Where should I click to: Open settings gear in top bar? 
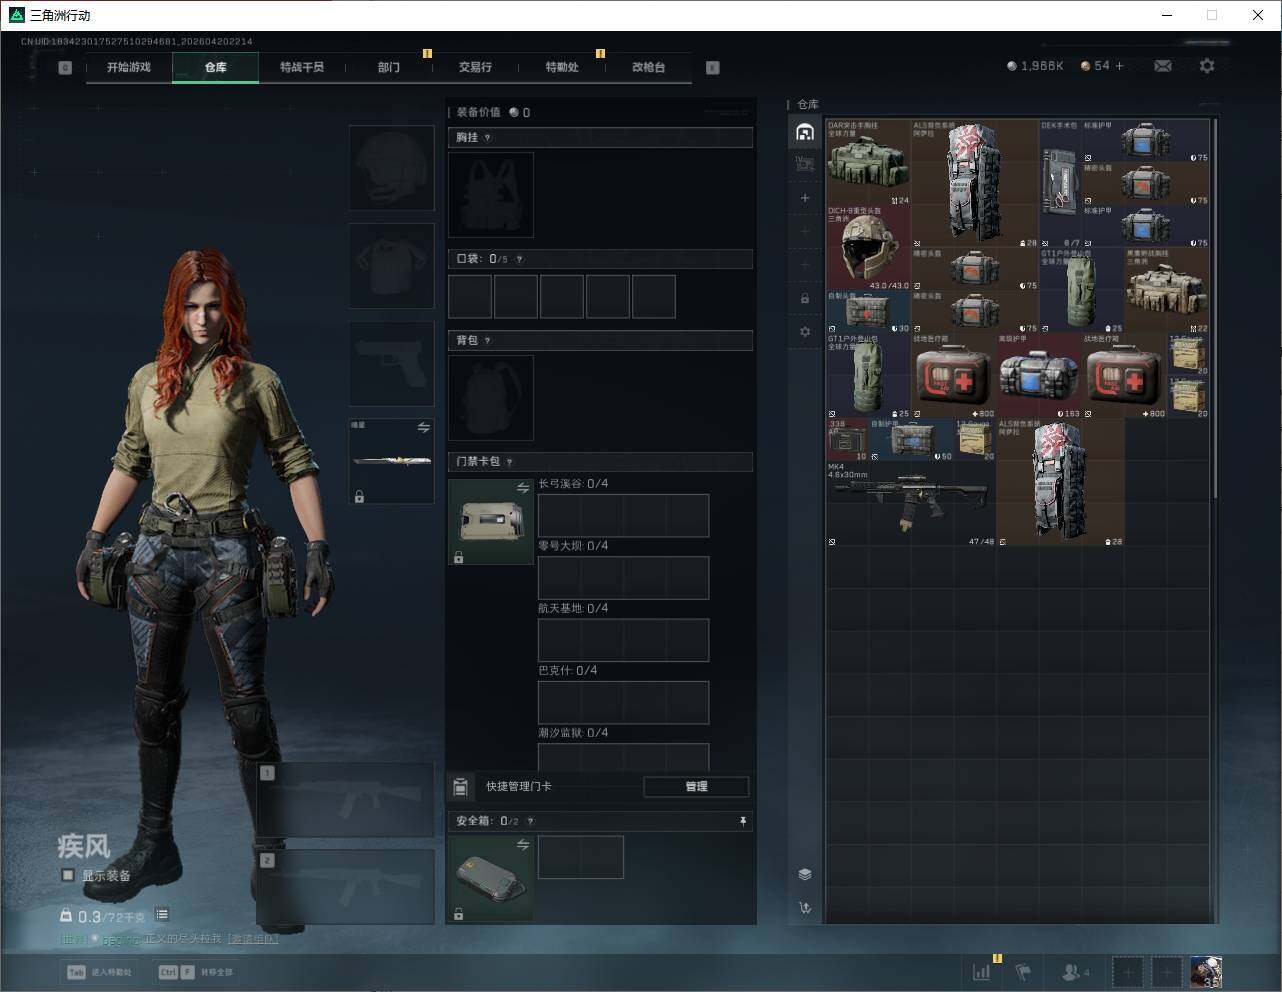tap(1207, 66)
